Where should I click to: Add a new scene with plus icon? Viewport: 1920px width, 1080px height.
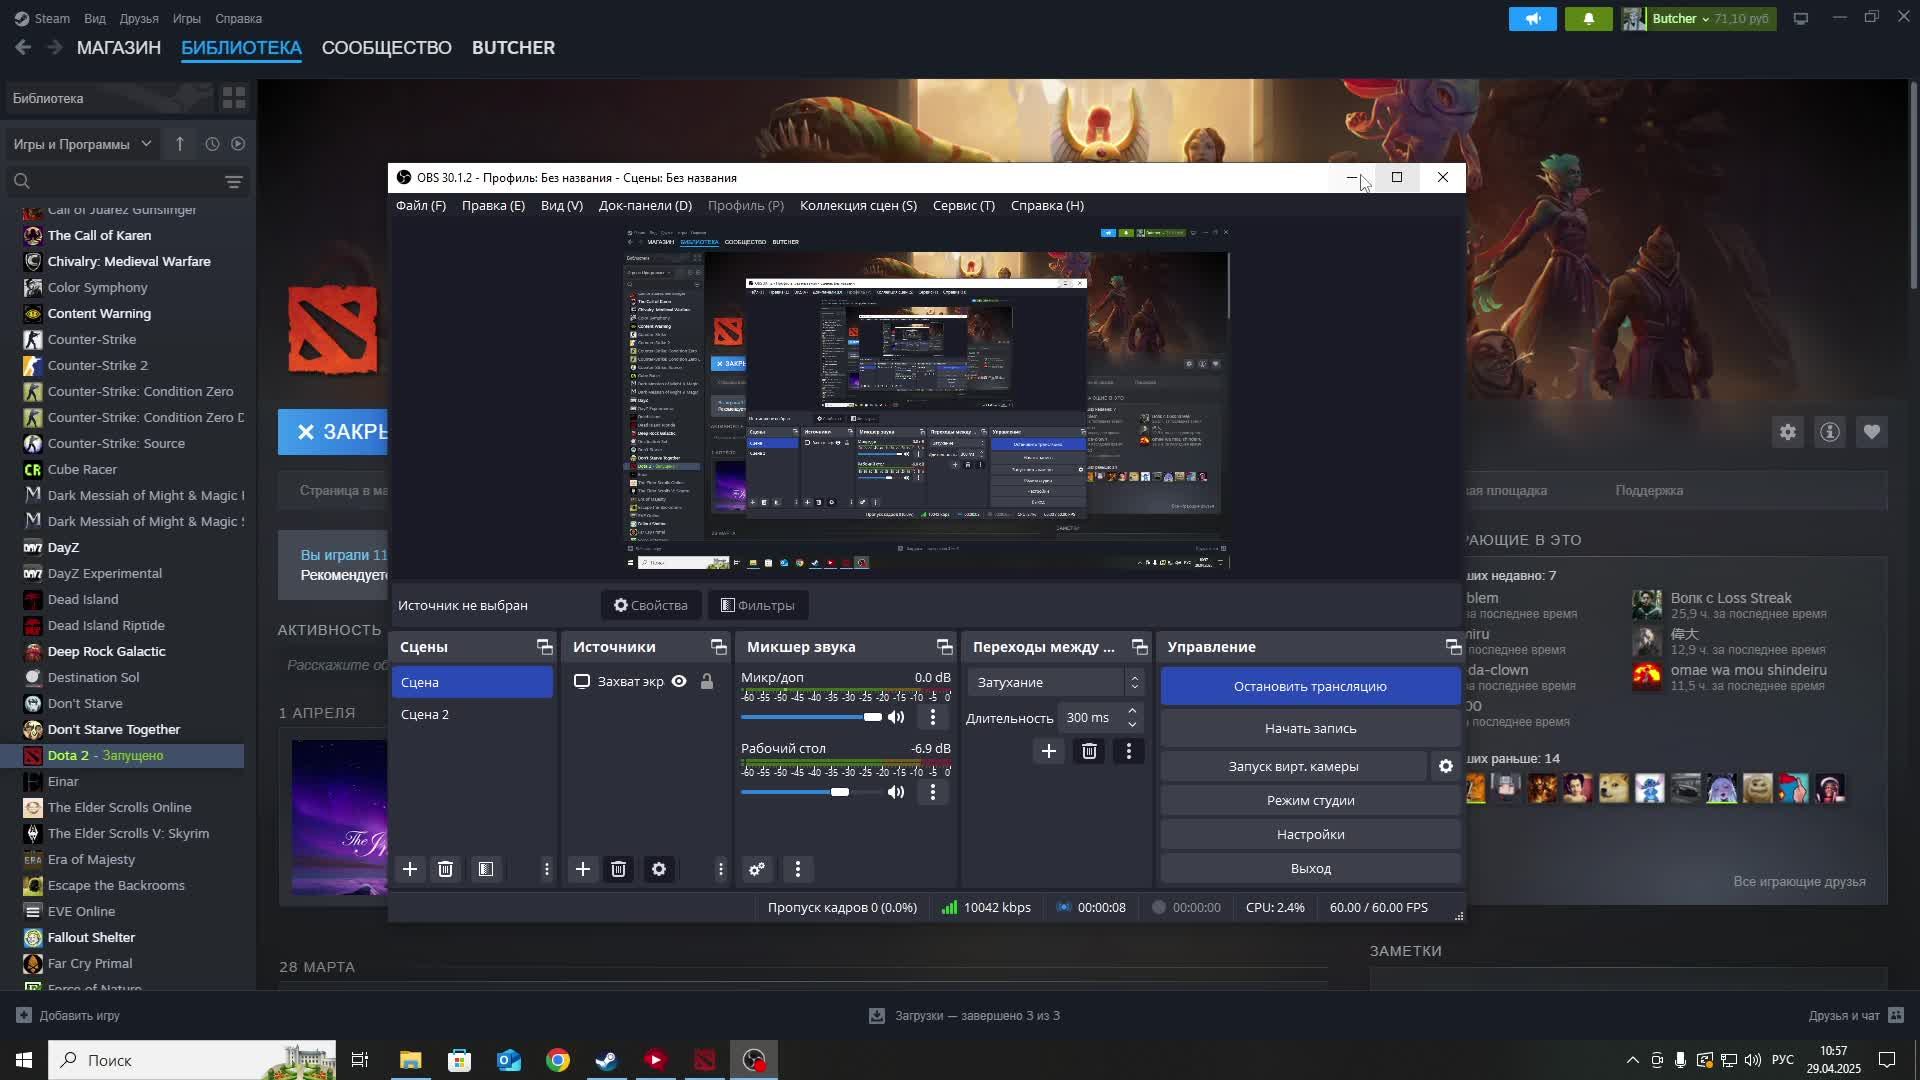coord(410,869)
